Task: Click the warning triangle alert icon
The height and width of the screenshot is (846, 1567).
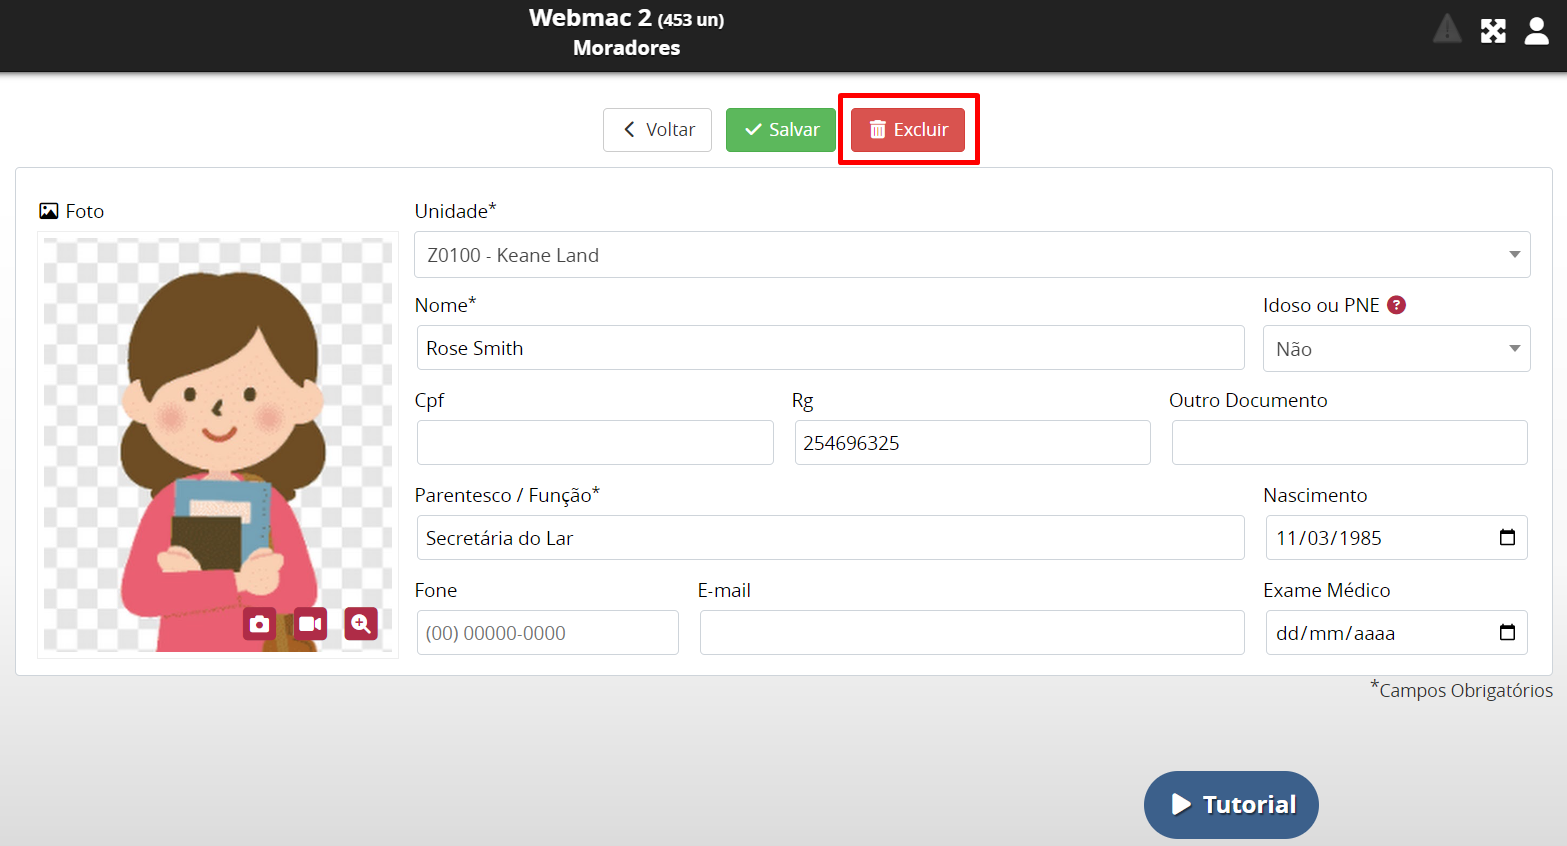Action: pyautogui.click(x=1447, y=30)
